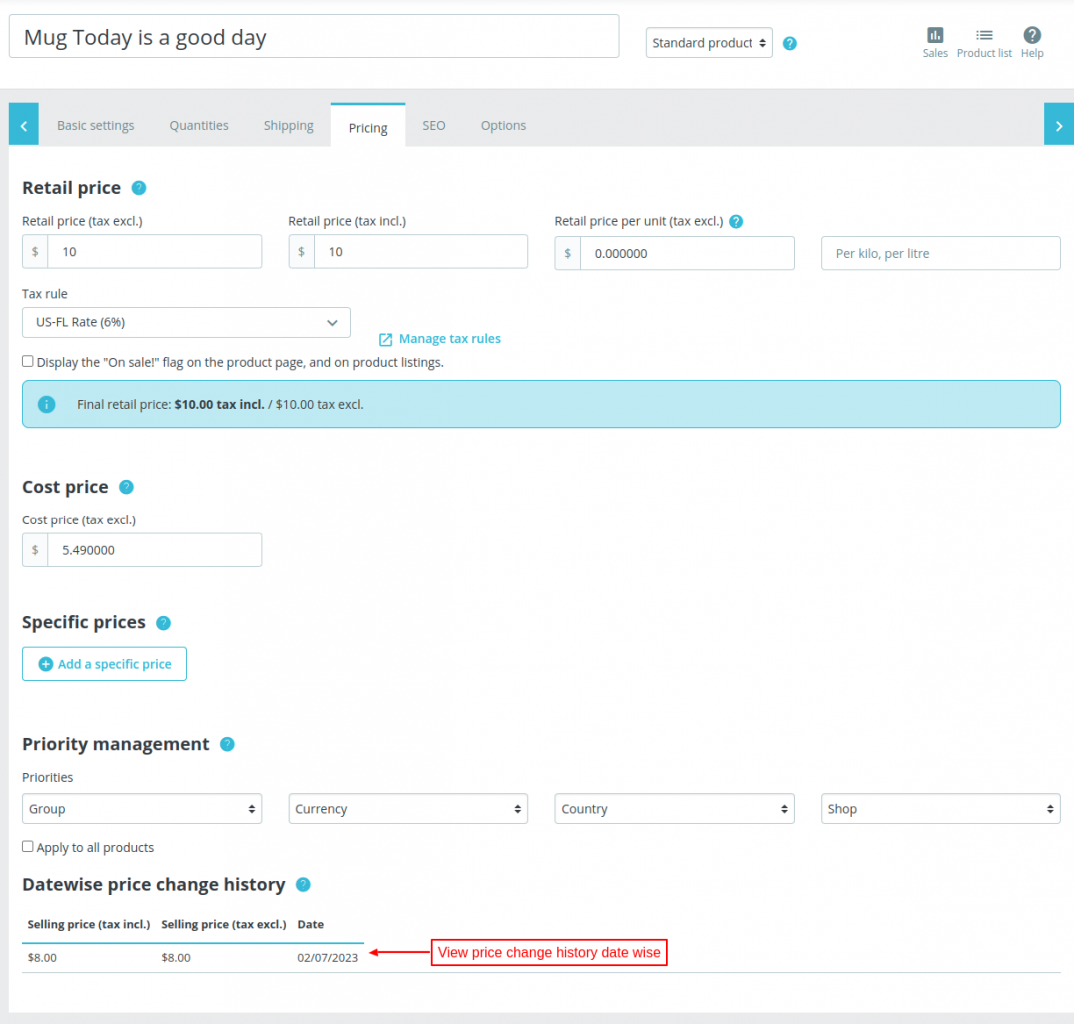The image size is (1074, 1024).
Task: Click Retail price (tax excl.) input
Action: (155, 251)
